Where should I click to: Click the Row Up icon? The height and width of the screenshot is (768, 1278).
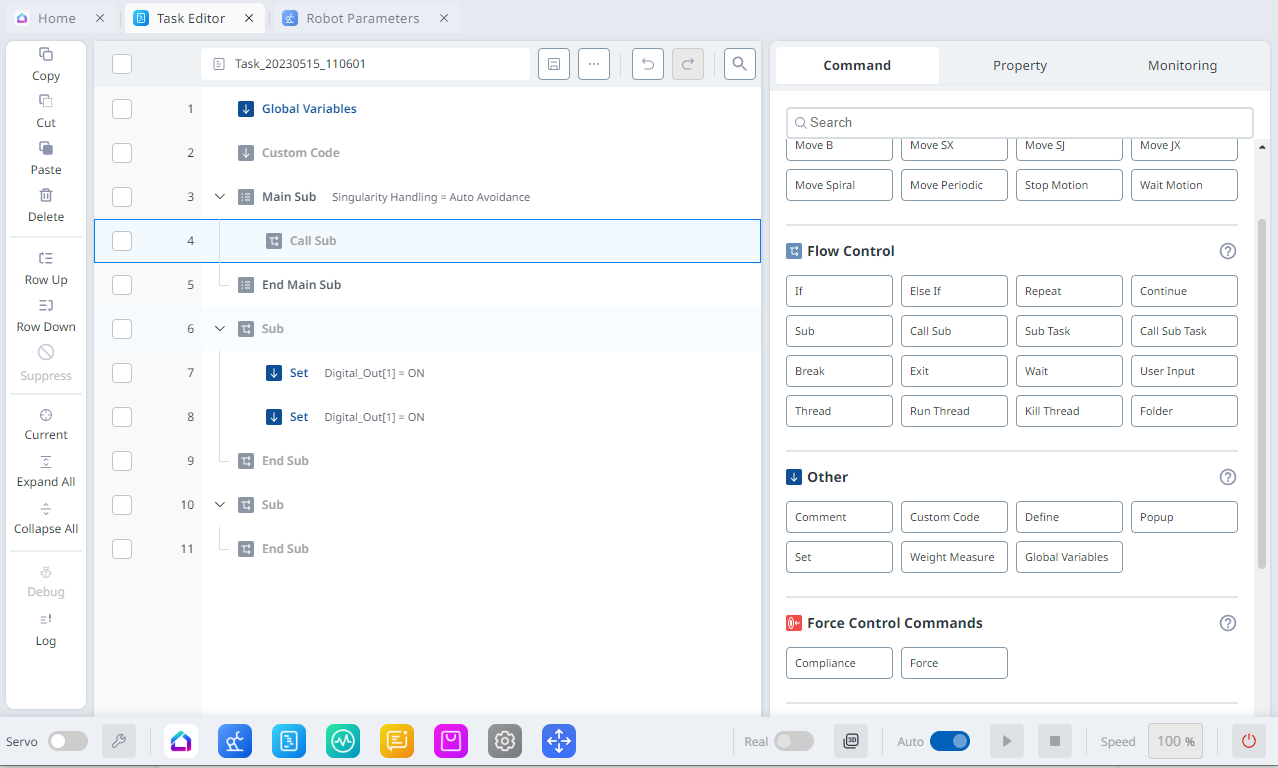[46, 259]
